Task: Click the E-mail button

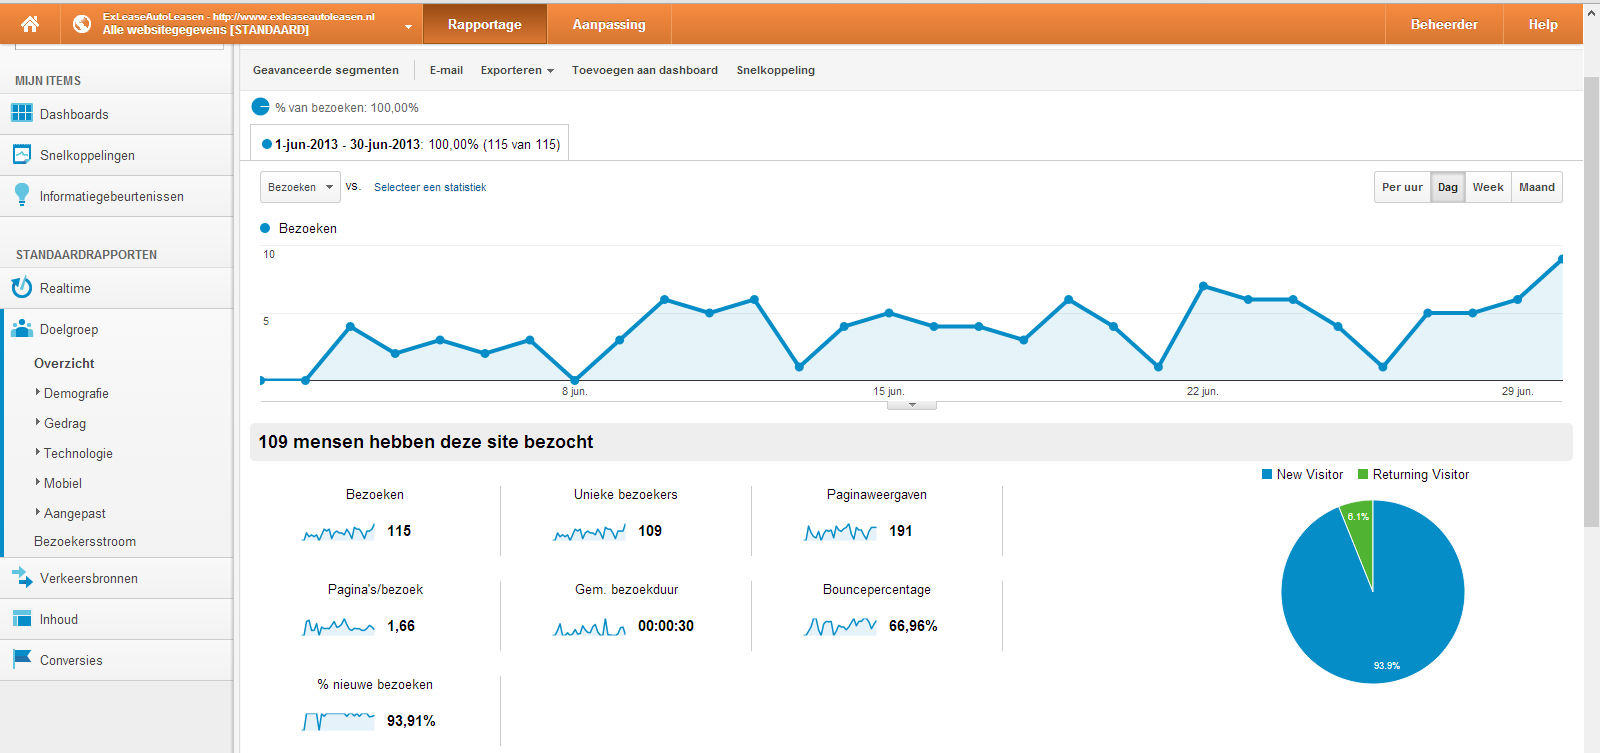Action: click(446, 70)
